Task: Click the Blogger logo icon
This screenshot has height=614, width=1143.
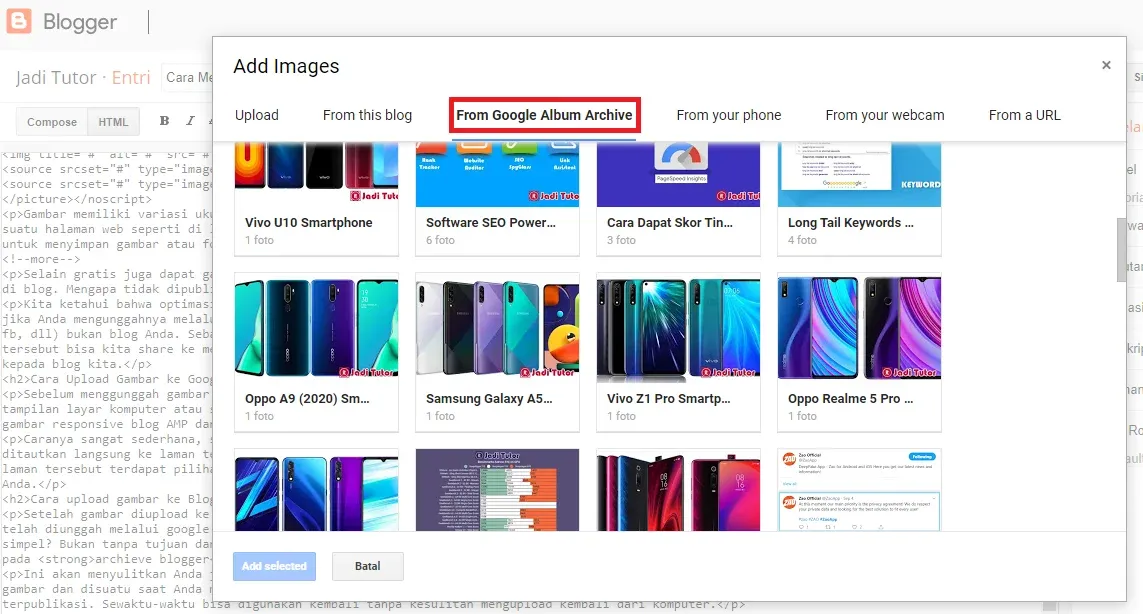Action: coord(19,21)
